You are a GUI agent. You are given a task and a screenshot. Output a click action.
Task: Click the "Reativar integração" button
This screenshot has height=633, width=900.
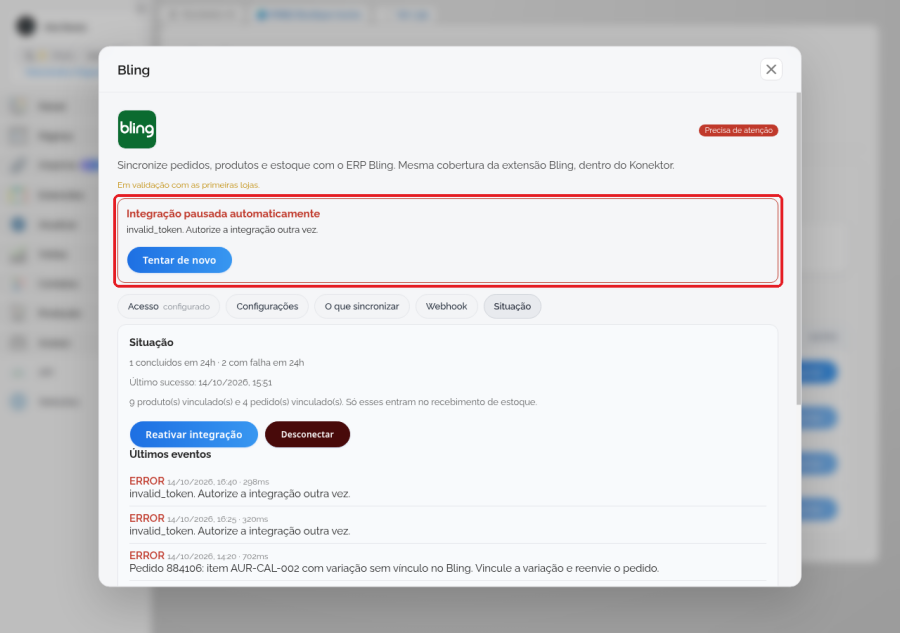(x=193, y=434)
